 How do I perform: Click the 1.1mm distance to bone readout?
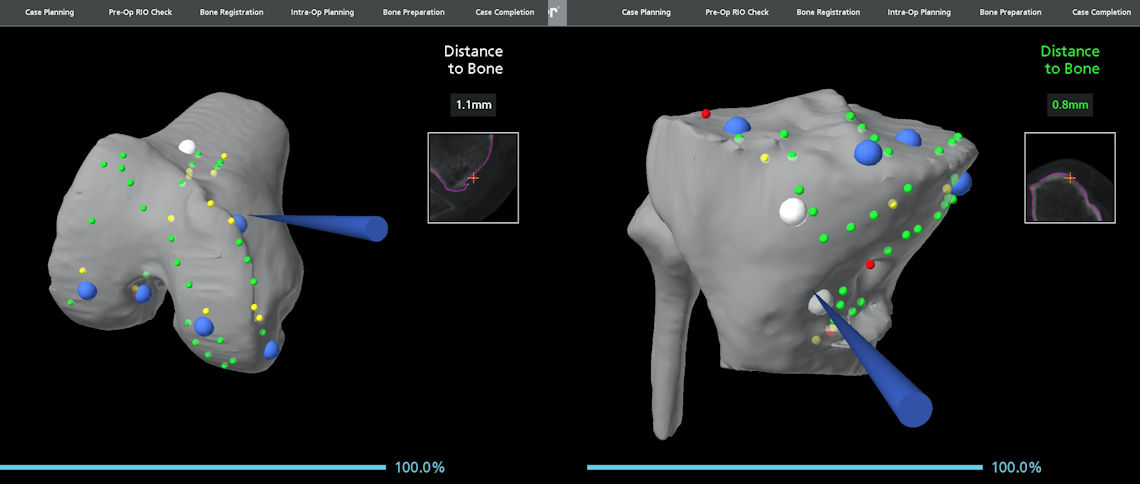(x=474, y=104)
